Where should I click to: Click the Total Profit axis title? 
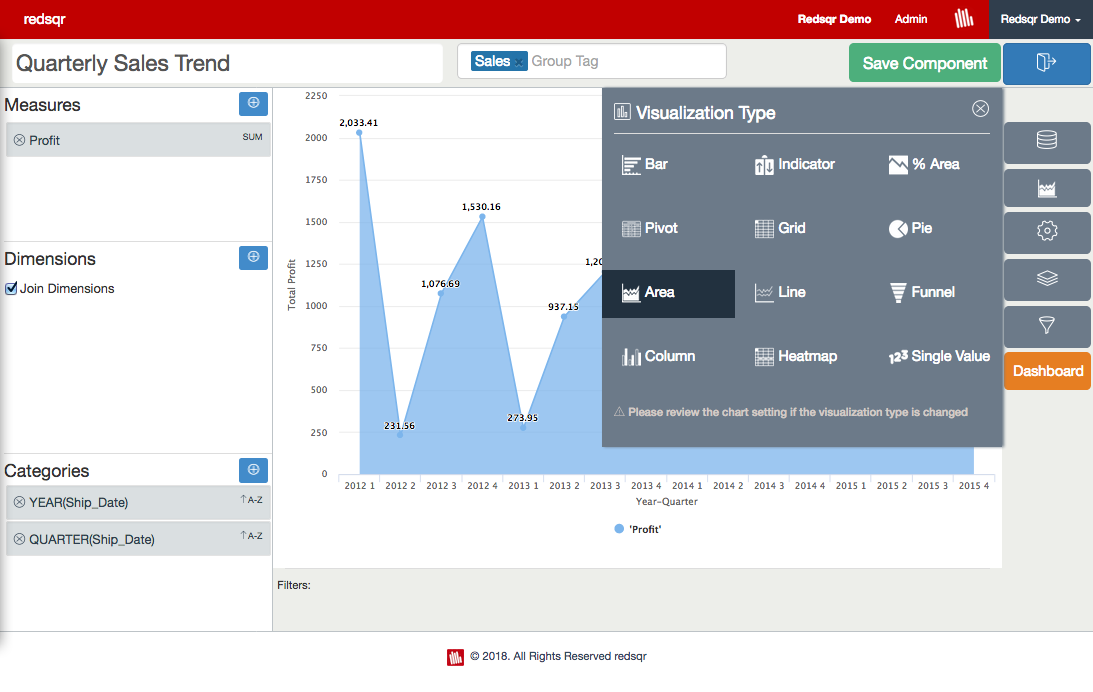[x=291, y=284]
